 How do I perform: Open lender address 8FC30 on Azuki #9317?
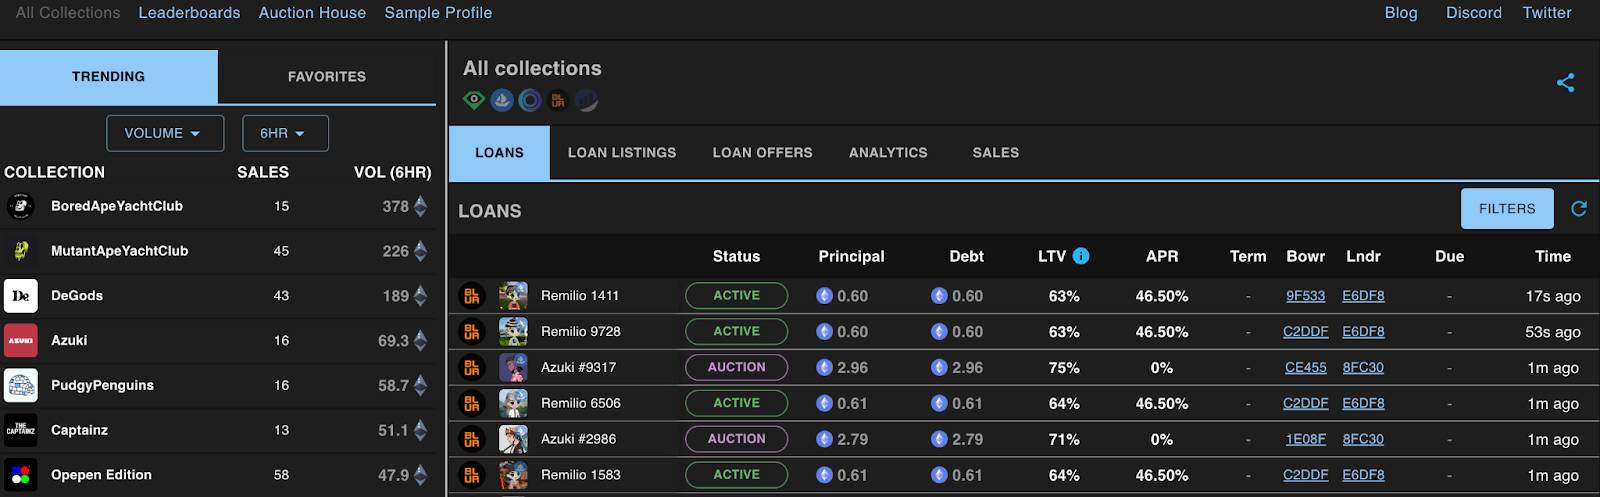[x=1363, y=368]
